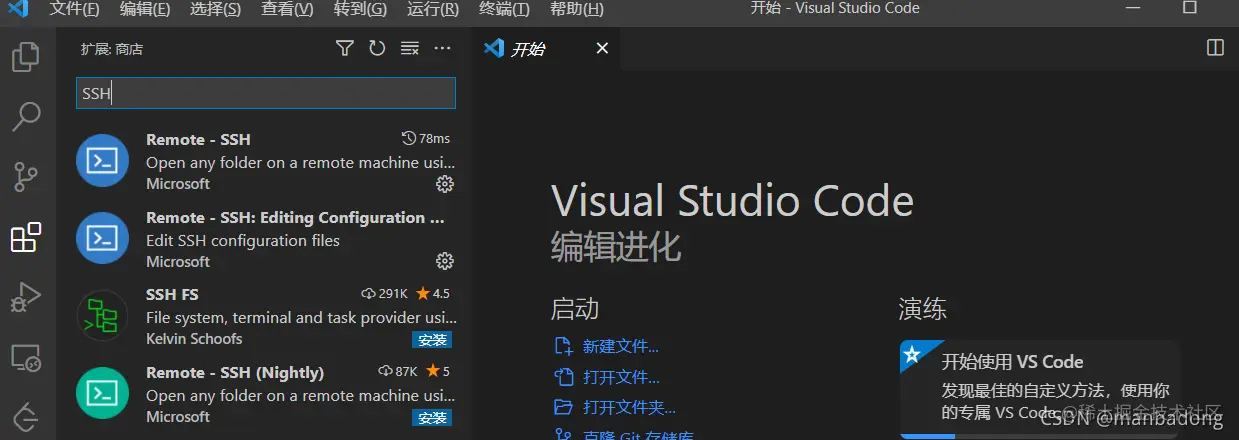Open the Explorer view in activity bar
1239x440 pixels.
pos(25,56)
